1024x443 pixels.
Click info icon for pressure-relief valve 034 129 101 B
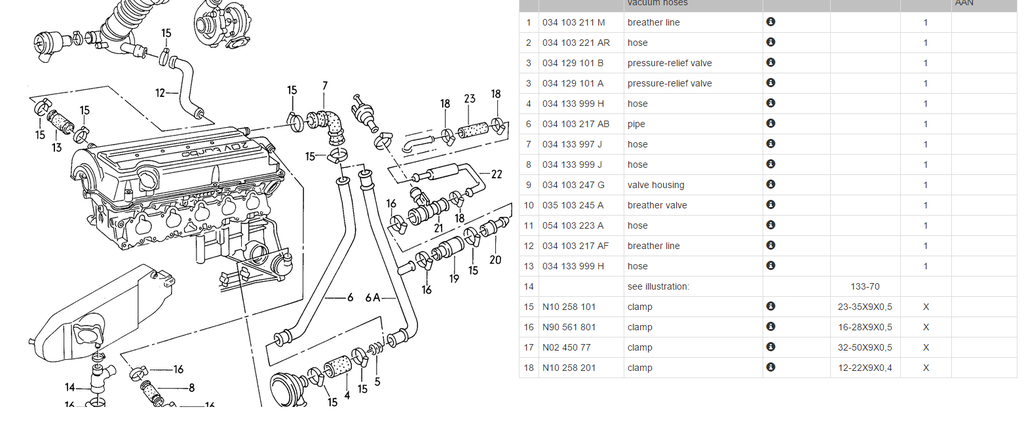tap(770, 63)
